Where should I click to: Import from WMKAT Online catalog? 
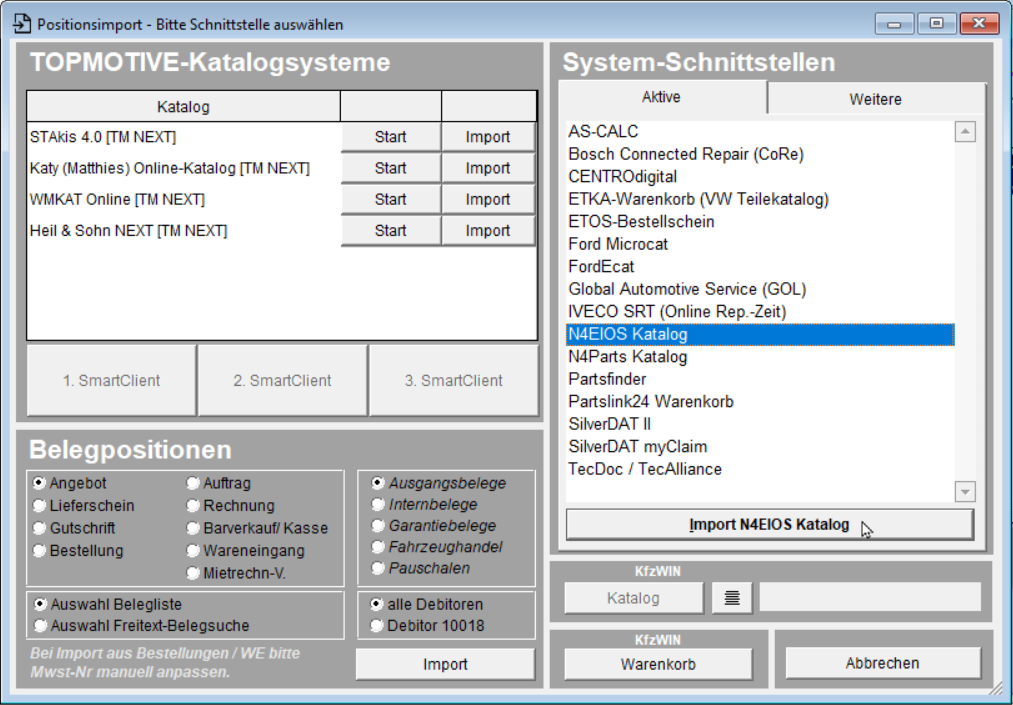pyautogui.click(x=488, y=199)
